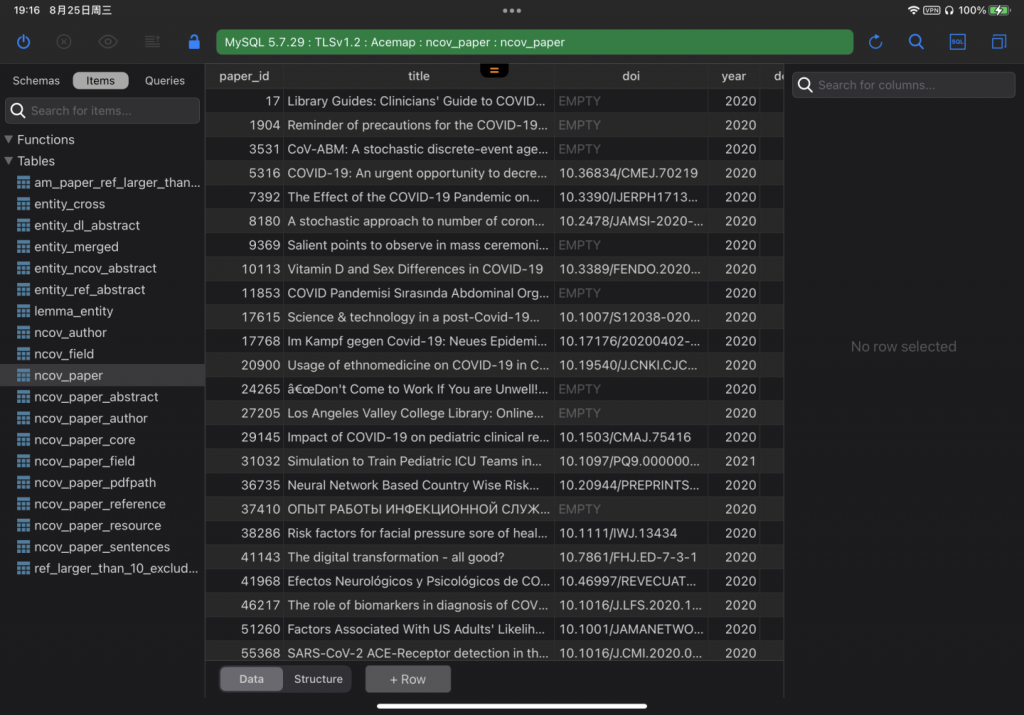This screenshot has width=1024, height=715.
Task: Click the Search for items field
Action: (110, 111)
